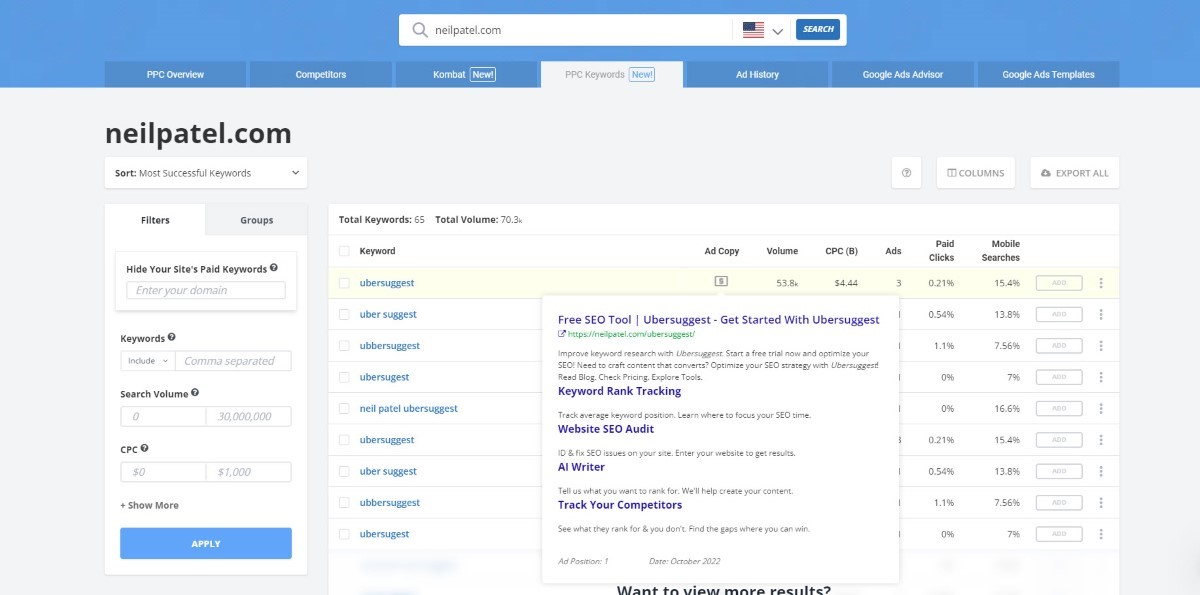The image size is (1200, 595).
Task: Click the Search Volume help icon
Action: [195, 393]
